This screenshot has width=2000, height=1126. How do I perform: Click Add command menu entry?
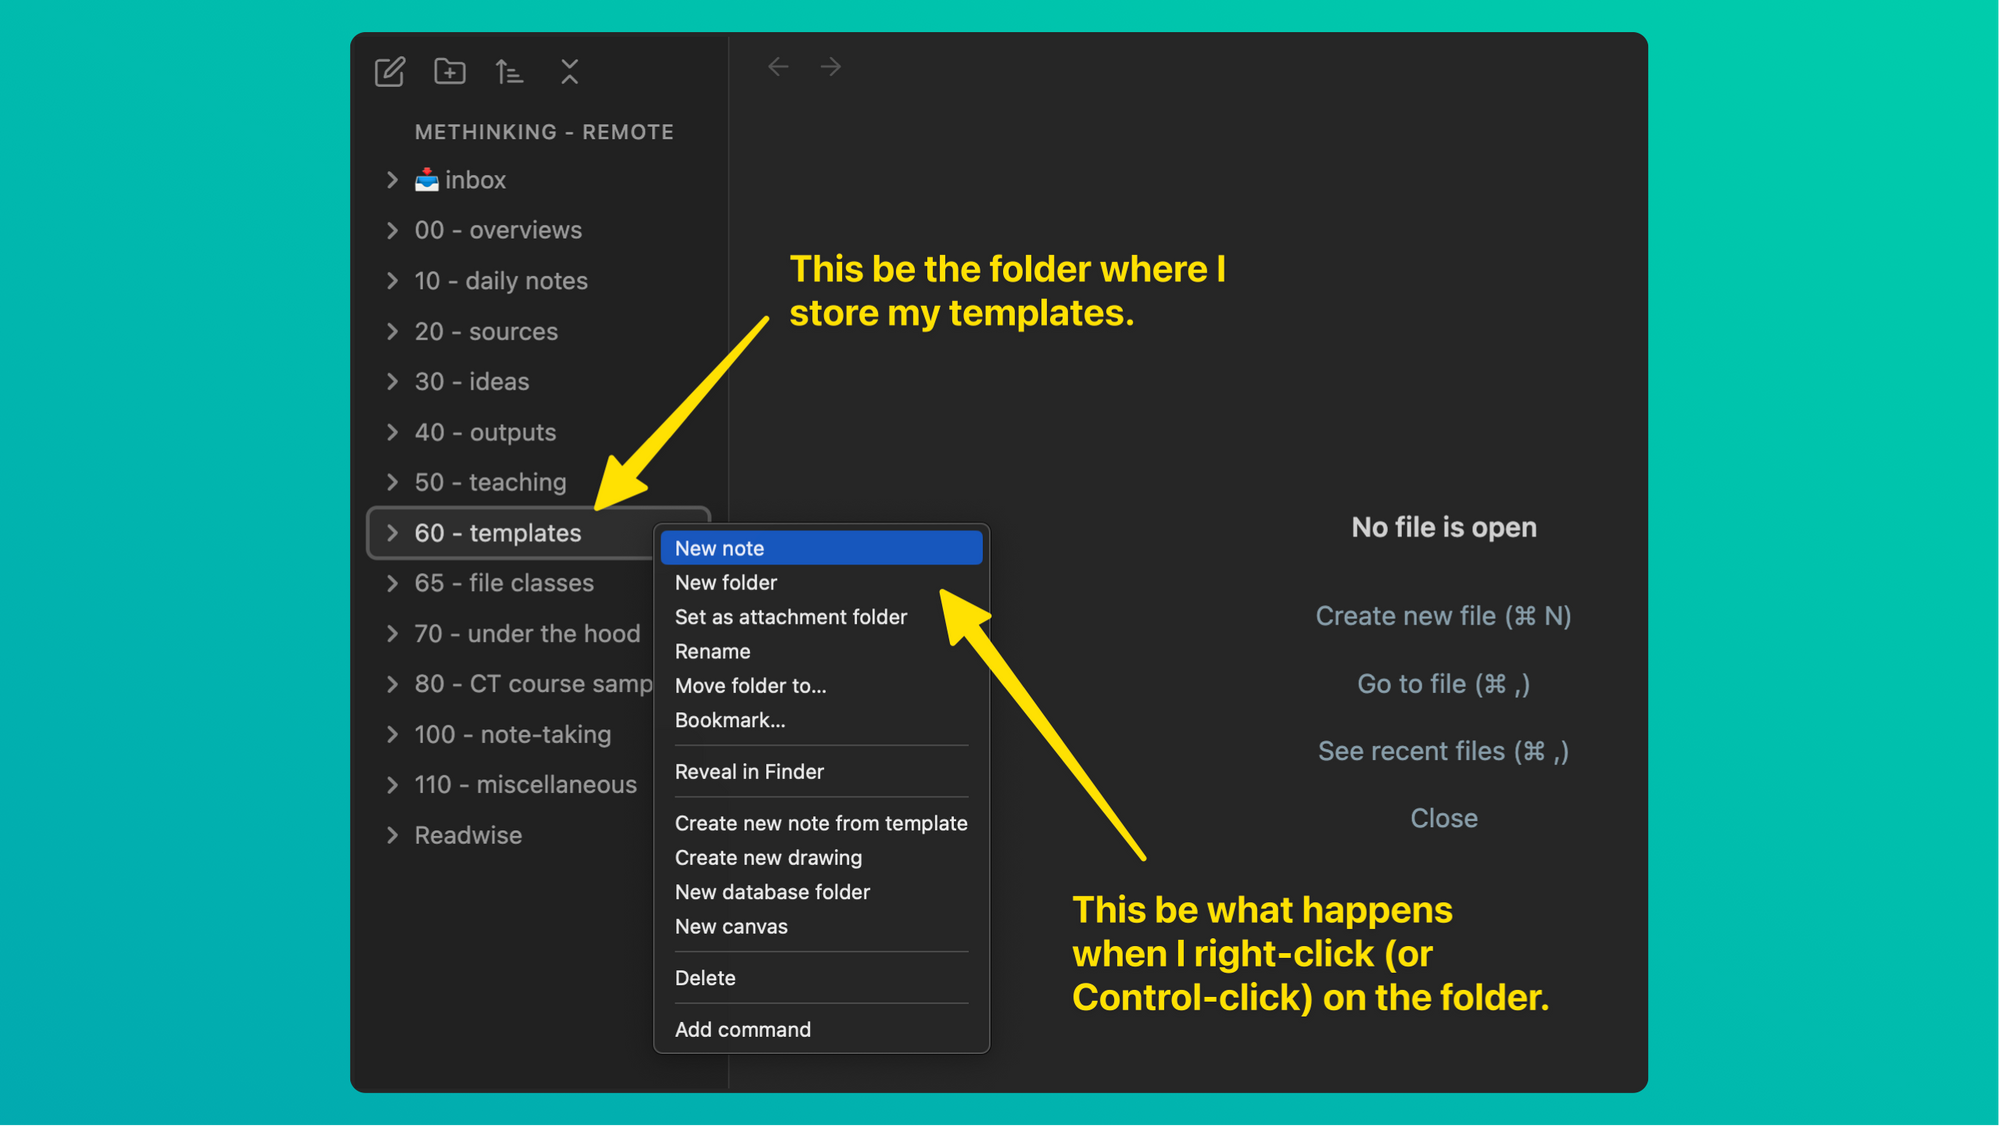pos(742,1029)
